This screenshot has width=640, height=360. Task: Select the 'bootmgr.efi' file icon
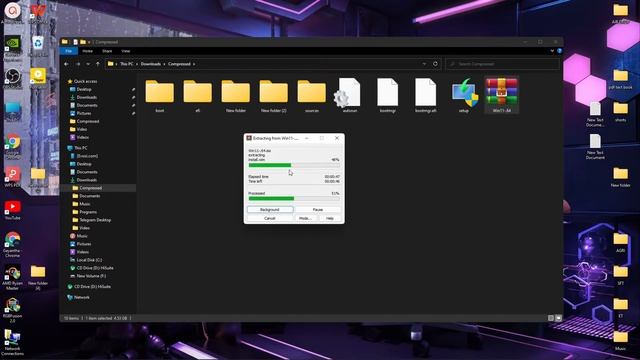click(425, 92)
